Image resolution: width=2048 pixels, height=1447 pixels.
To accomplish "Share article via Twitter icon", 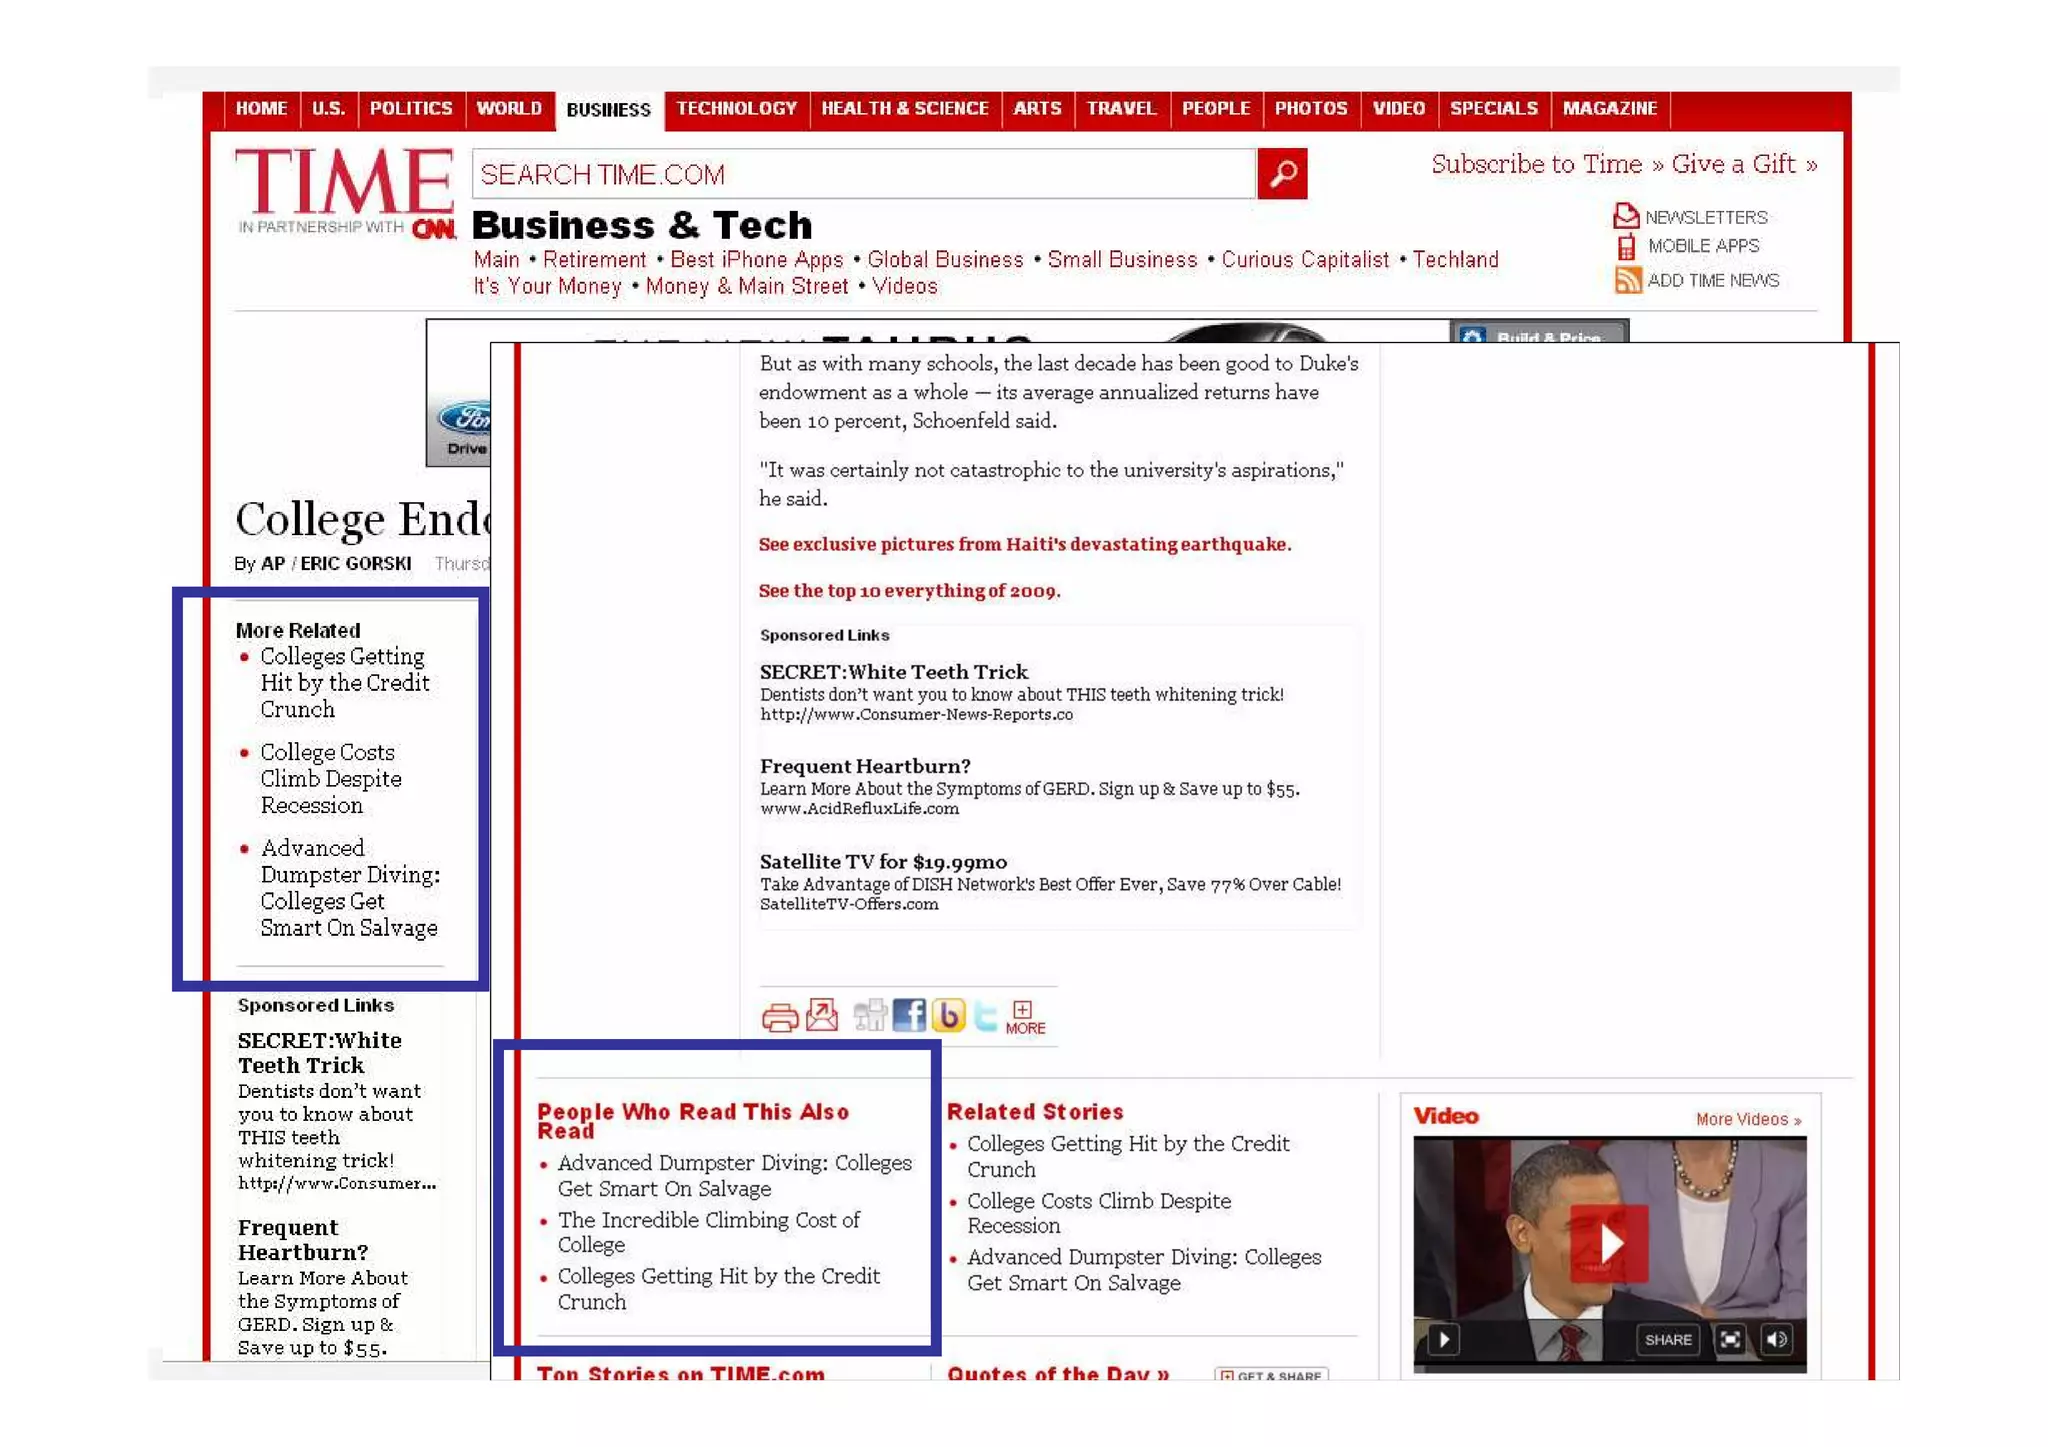I will pyautogui.click(x=985, y=1015).
